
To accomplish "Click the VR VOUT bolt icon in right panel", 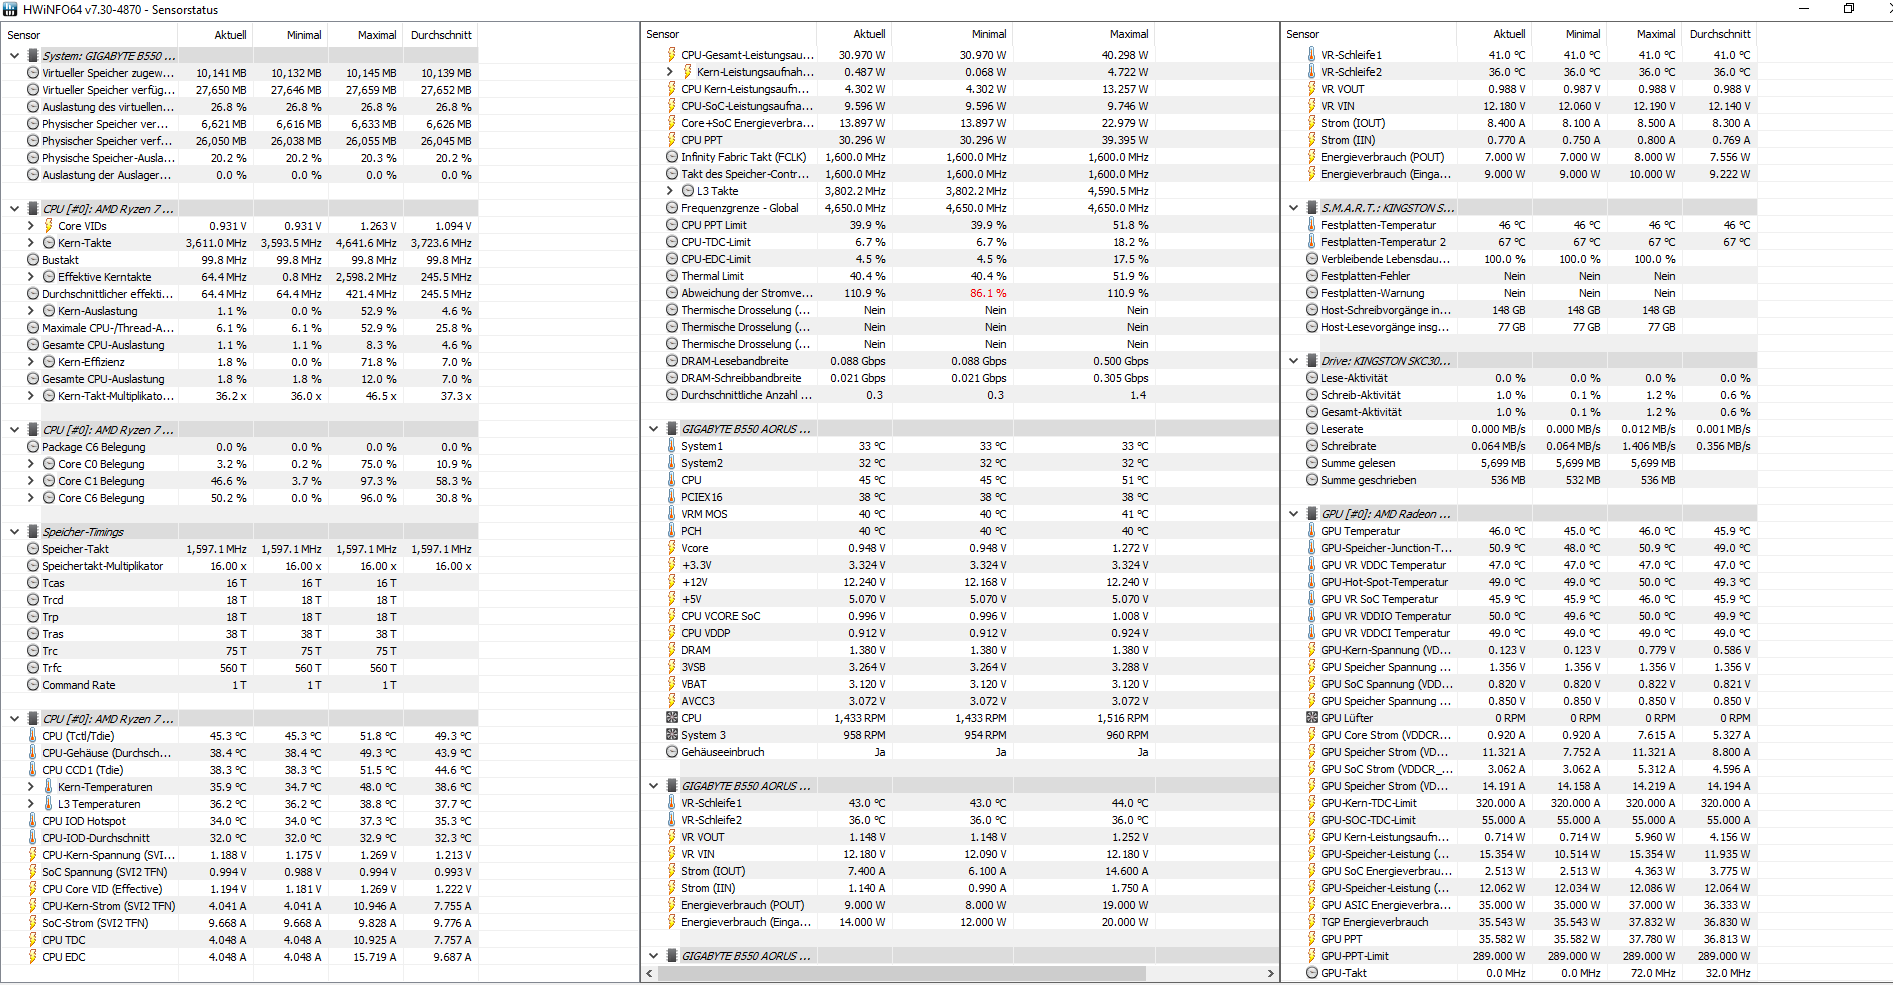I will [1312, 89].
